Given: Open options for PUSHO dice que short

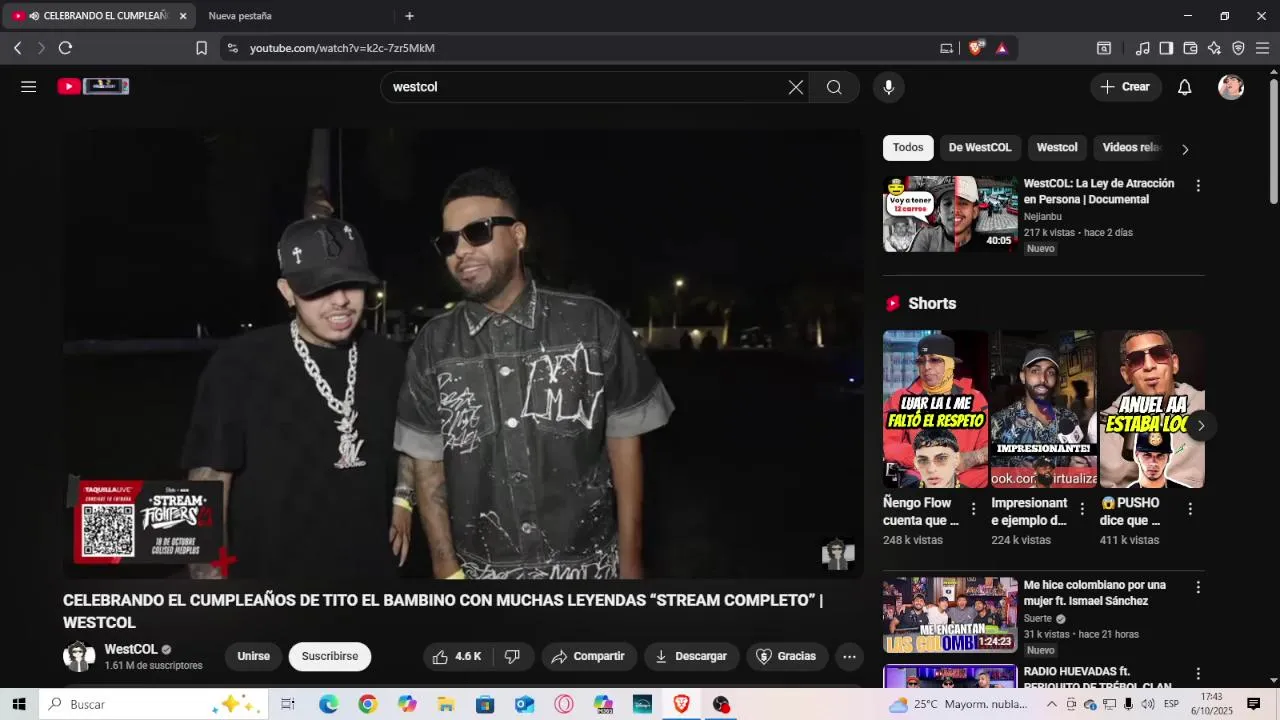Looking at the screenshot, I should coord(1190,509).
